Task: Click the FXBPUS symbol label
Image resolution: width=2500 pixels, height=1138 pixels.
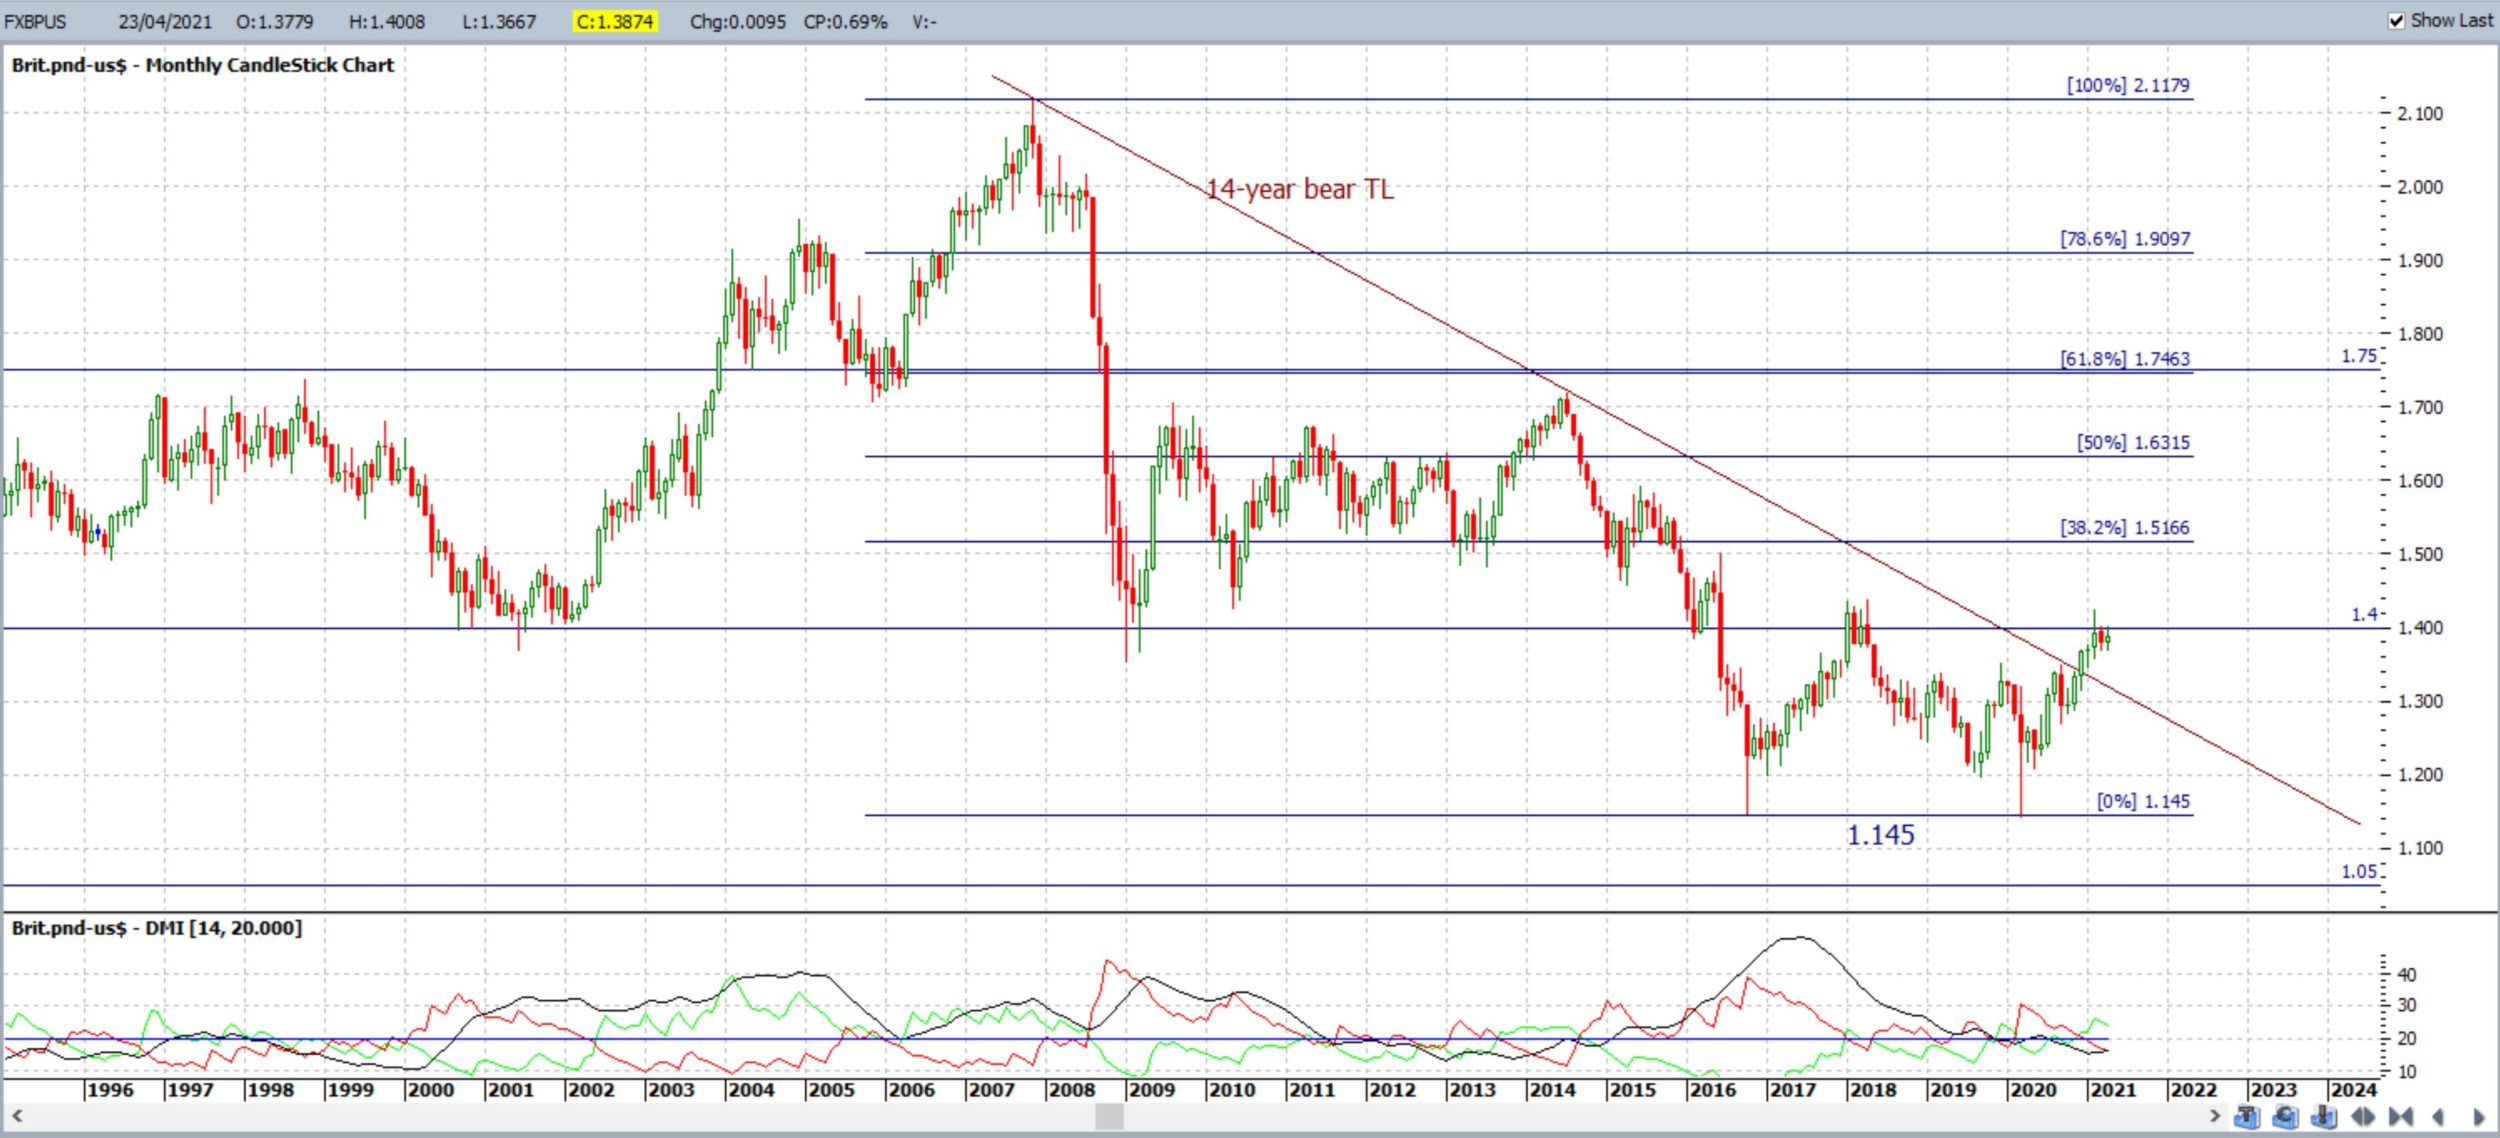Action: pos(35,21)
